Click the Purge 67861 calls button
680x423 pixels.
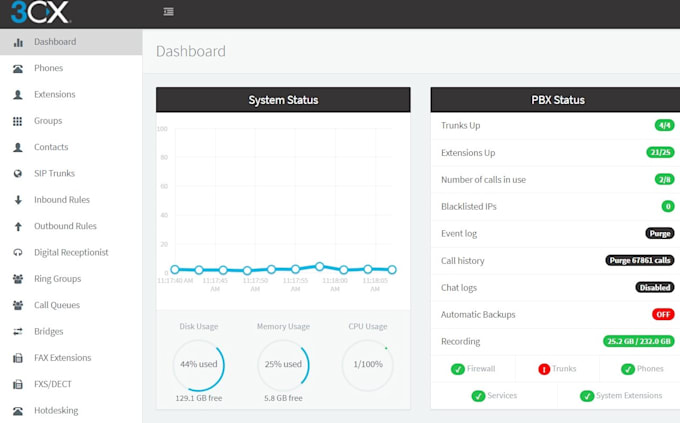click(640, 260)
